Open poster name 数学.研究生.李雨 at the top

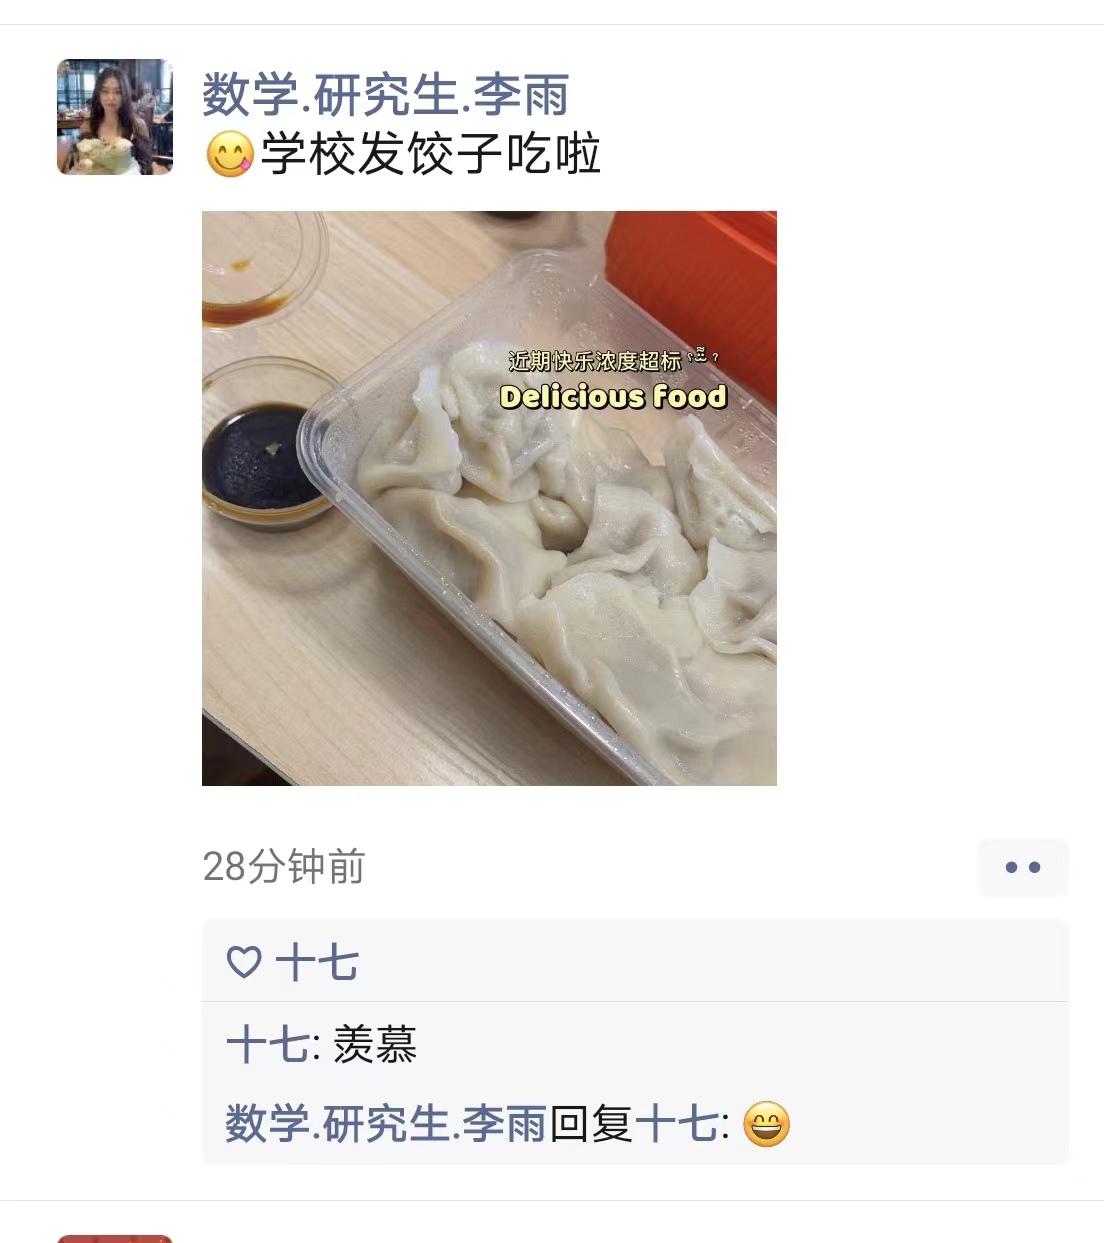point(386,95)
